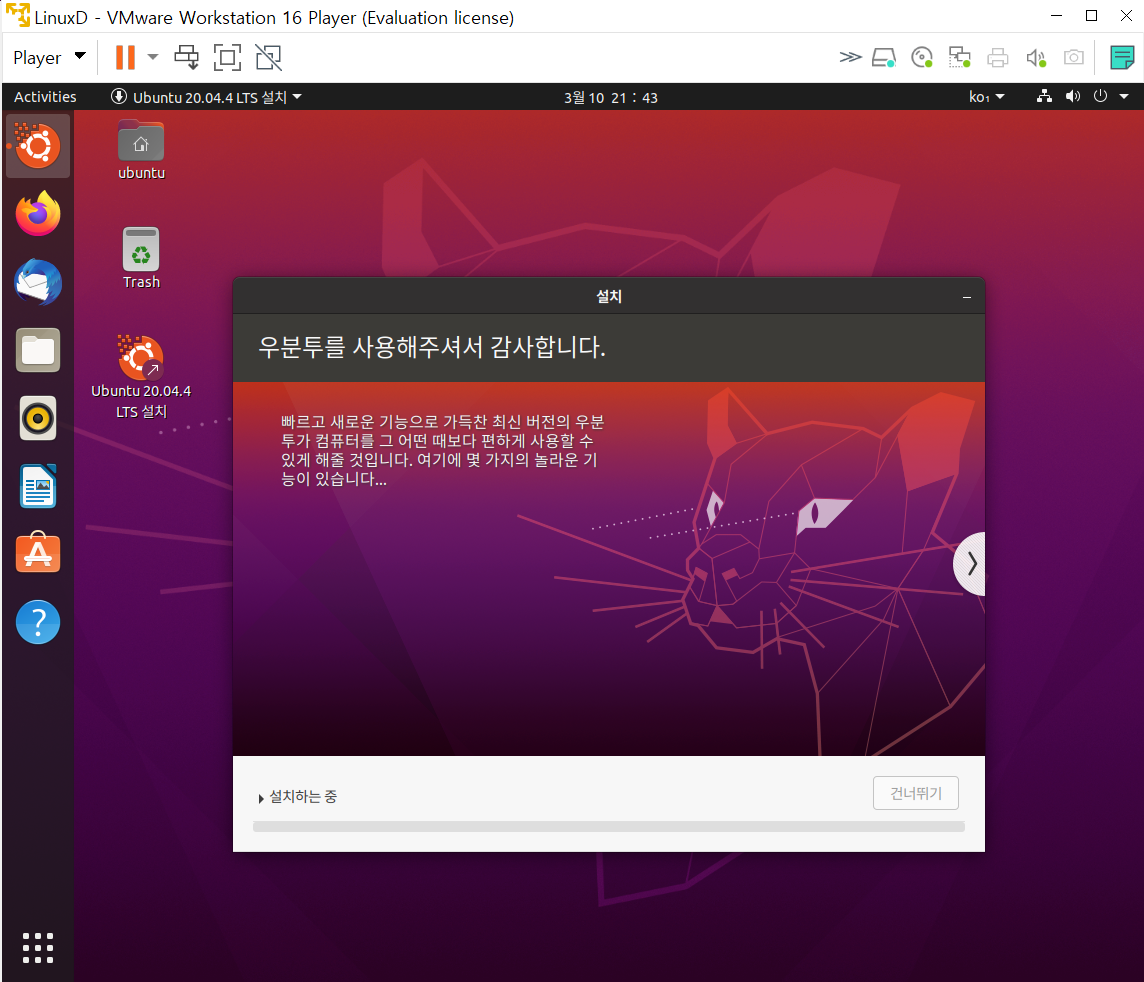The width and height of the screenshot is (1144, 982).
Task: Click the printer device icon
Action: tap(997, 57)
